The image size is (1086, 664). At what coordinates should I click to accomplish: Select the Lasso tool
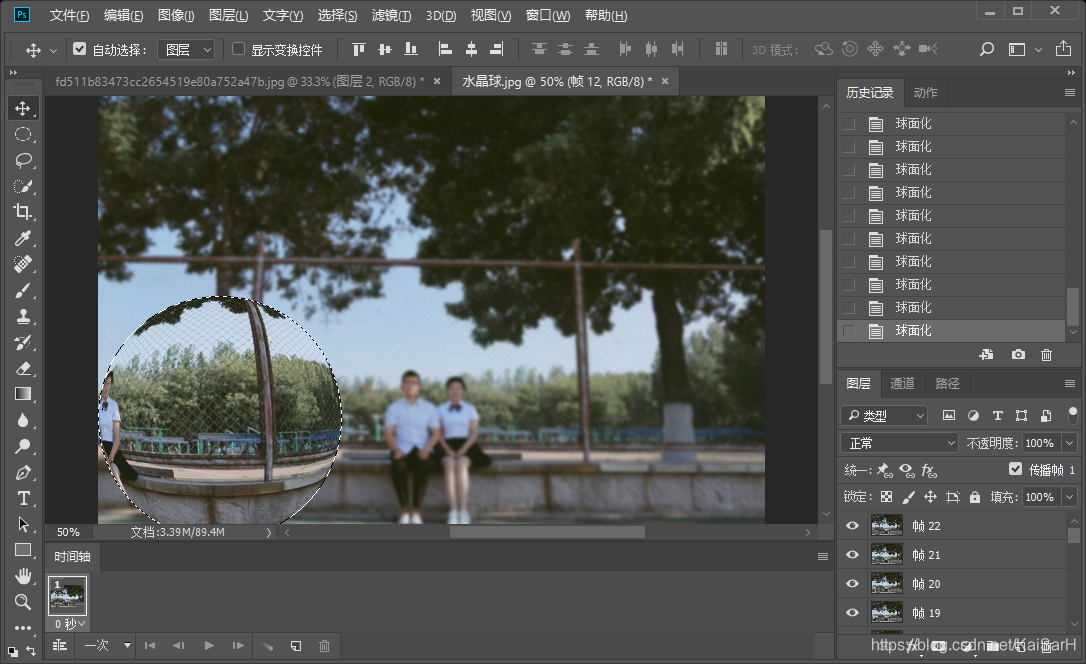coord(23,161)
